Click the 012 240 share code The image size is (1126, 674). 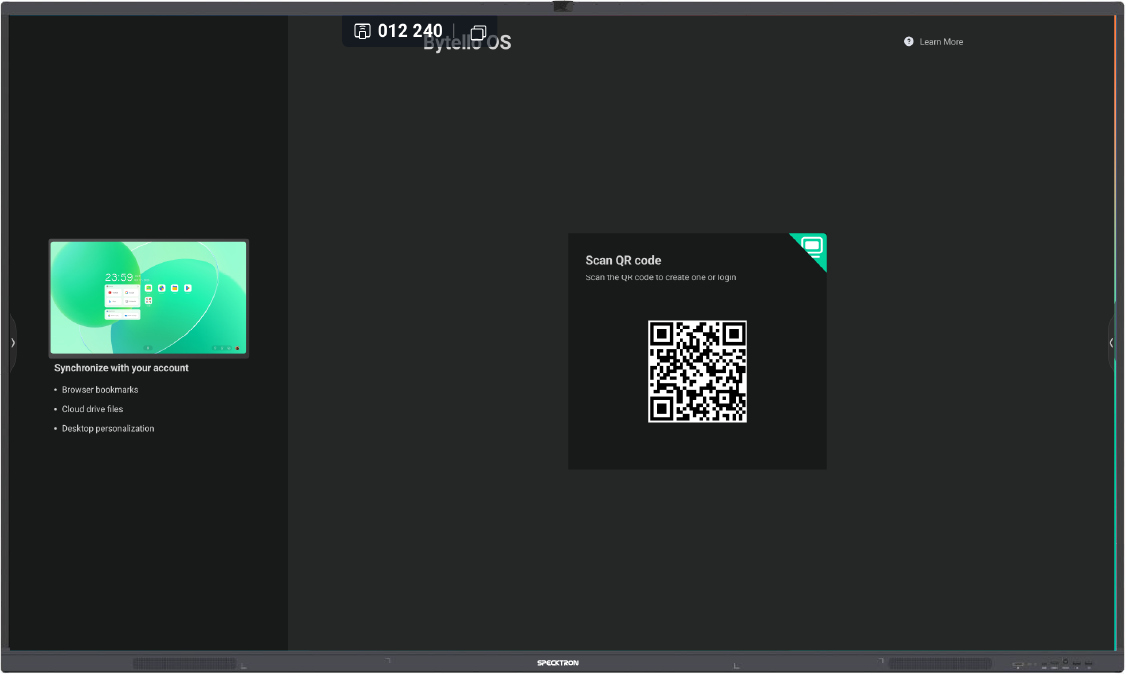(x=410, y=31)
